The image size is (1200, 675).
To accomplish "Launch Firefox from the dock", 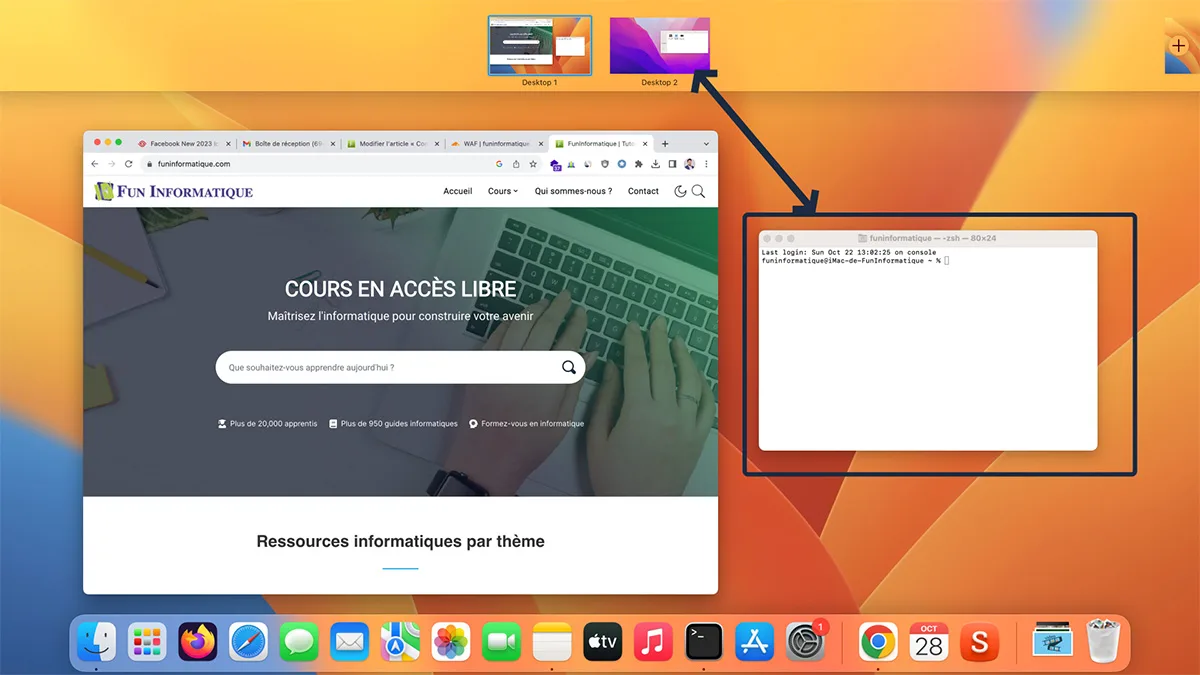I will (198, 642).
